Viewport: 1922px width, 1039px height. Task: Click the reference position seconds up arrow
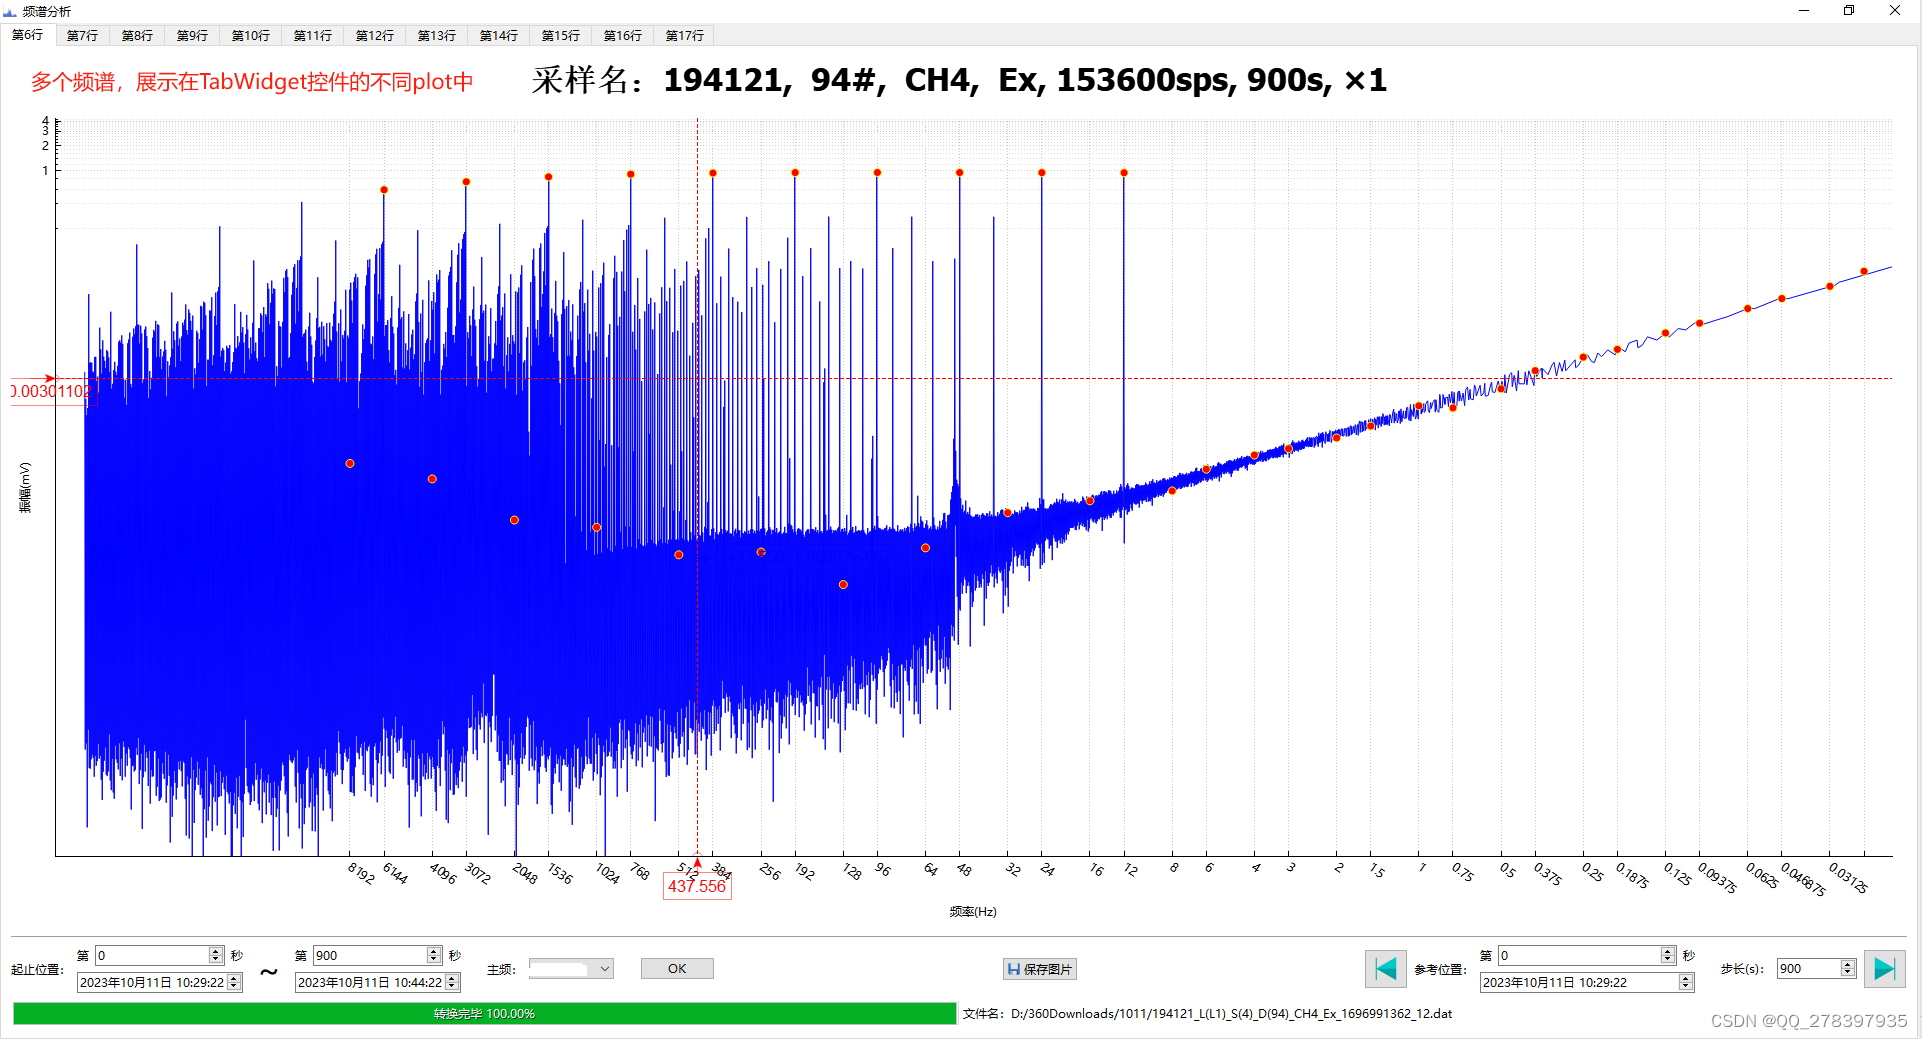1668,951
